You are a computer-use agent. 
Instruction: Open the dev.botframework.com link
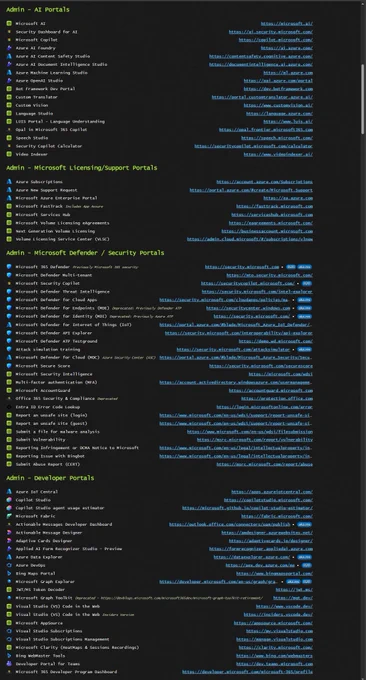tap(278, 89)
